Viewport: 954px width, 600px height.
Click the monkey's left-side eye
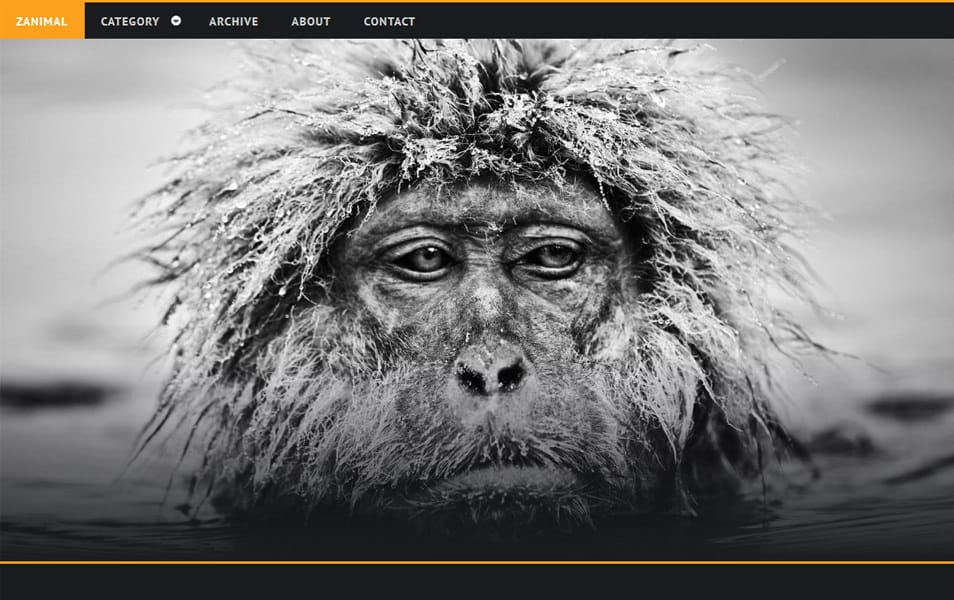point(424,259)
